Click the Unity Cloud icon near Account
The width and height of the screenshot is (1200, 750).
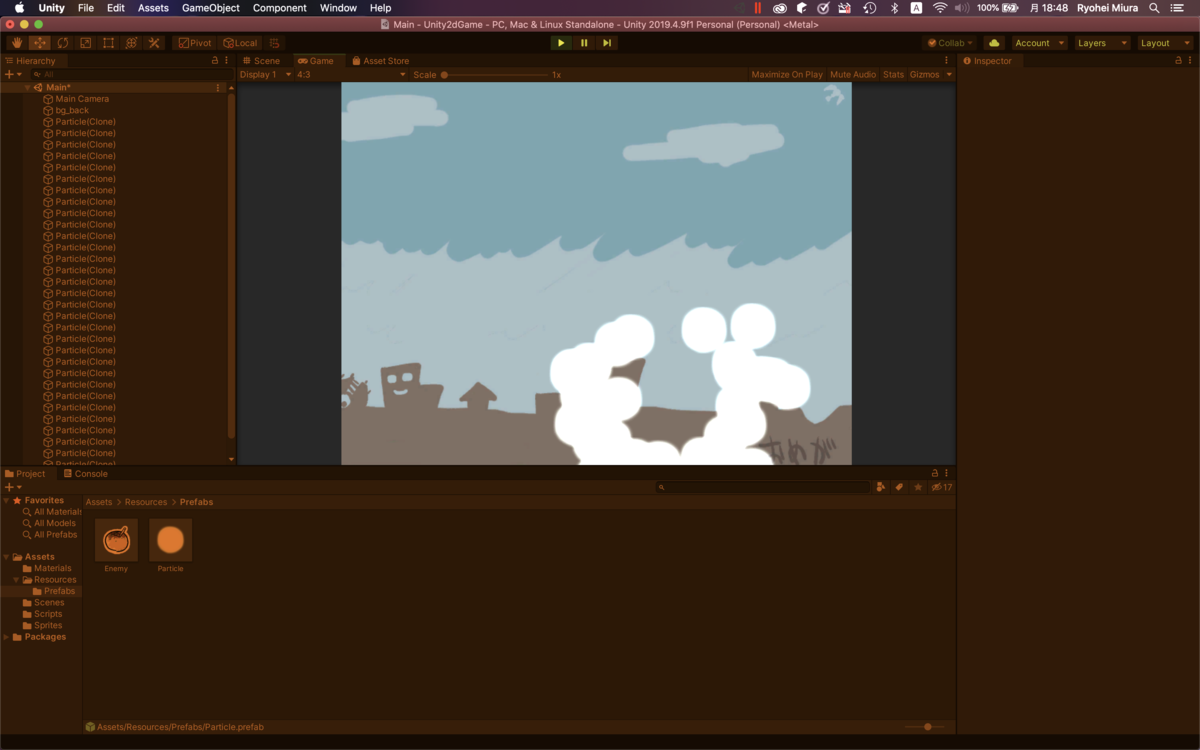coord(993,42)
